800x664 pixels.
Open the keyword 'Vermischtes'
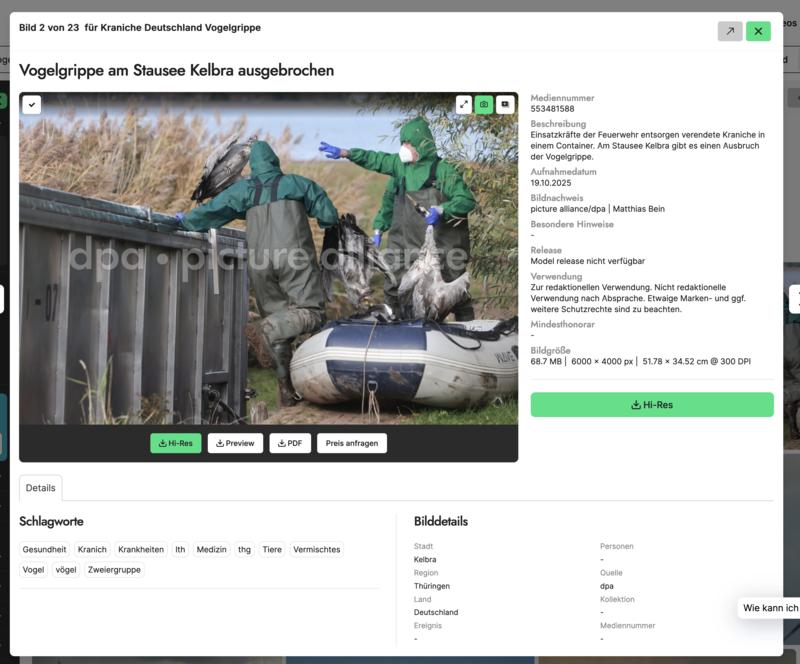pyautogui.click(x=318, y=549)
